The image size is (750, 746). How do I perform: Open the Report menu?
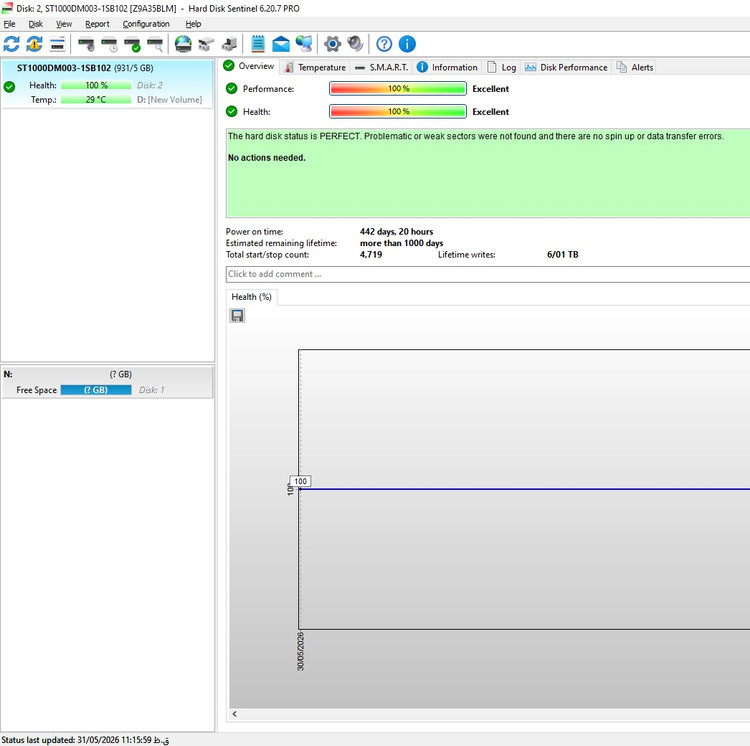point(97,24)
